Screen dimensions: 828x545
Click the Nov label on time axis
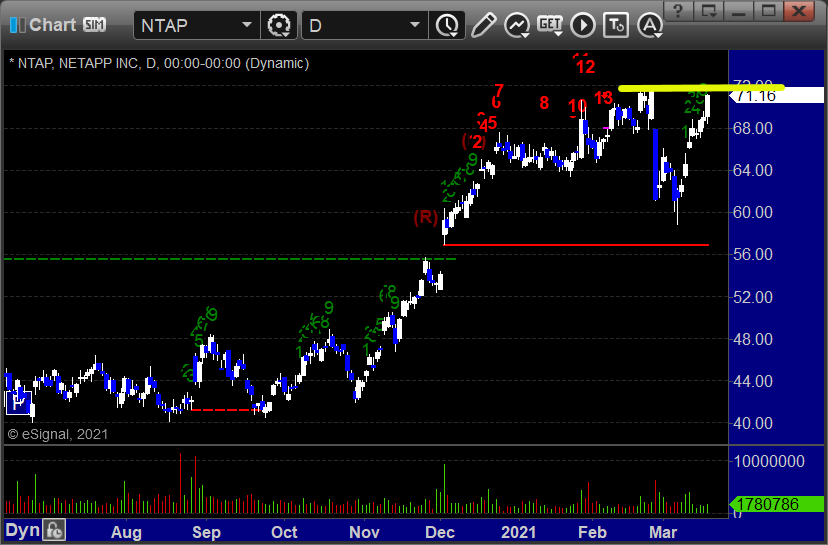click(x=364, y=532)
